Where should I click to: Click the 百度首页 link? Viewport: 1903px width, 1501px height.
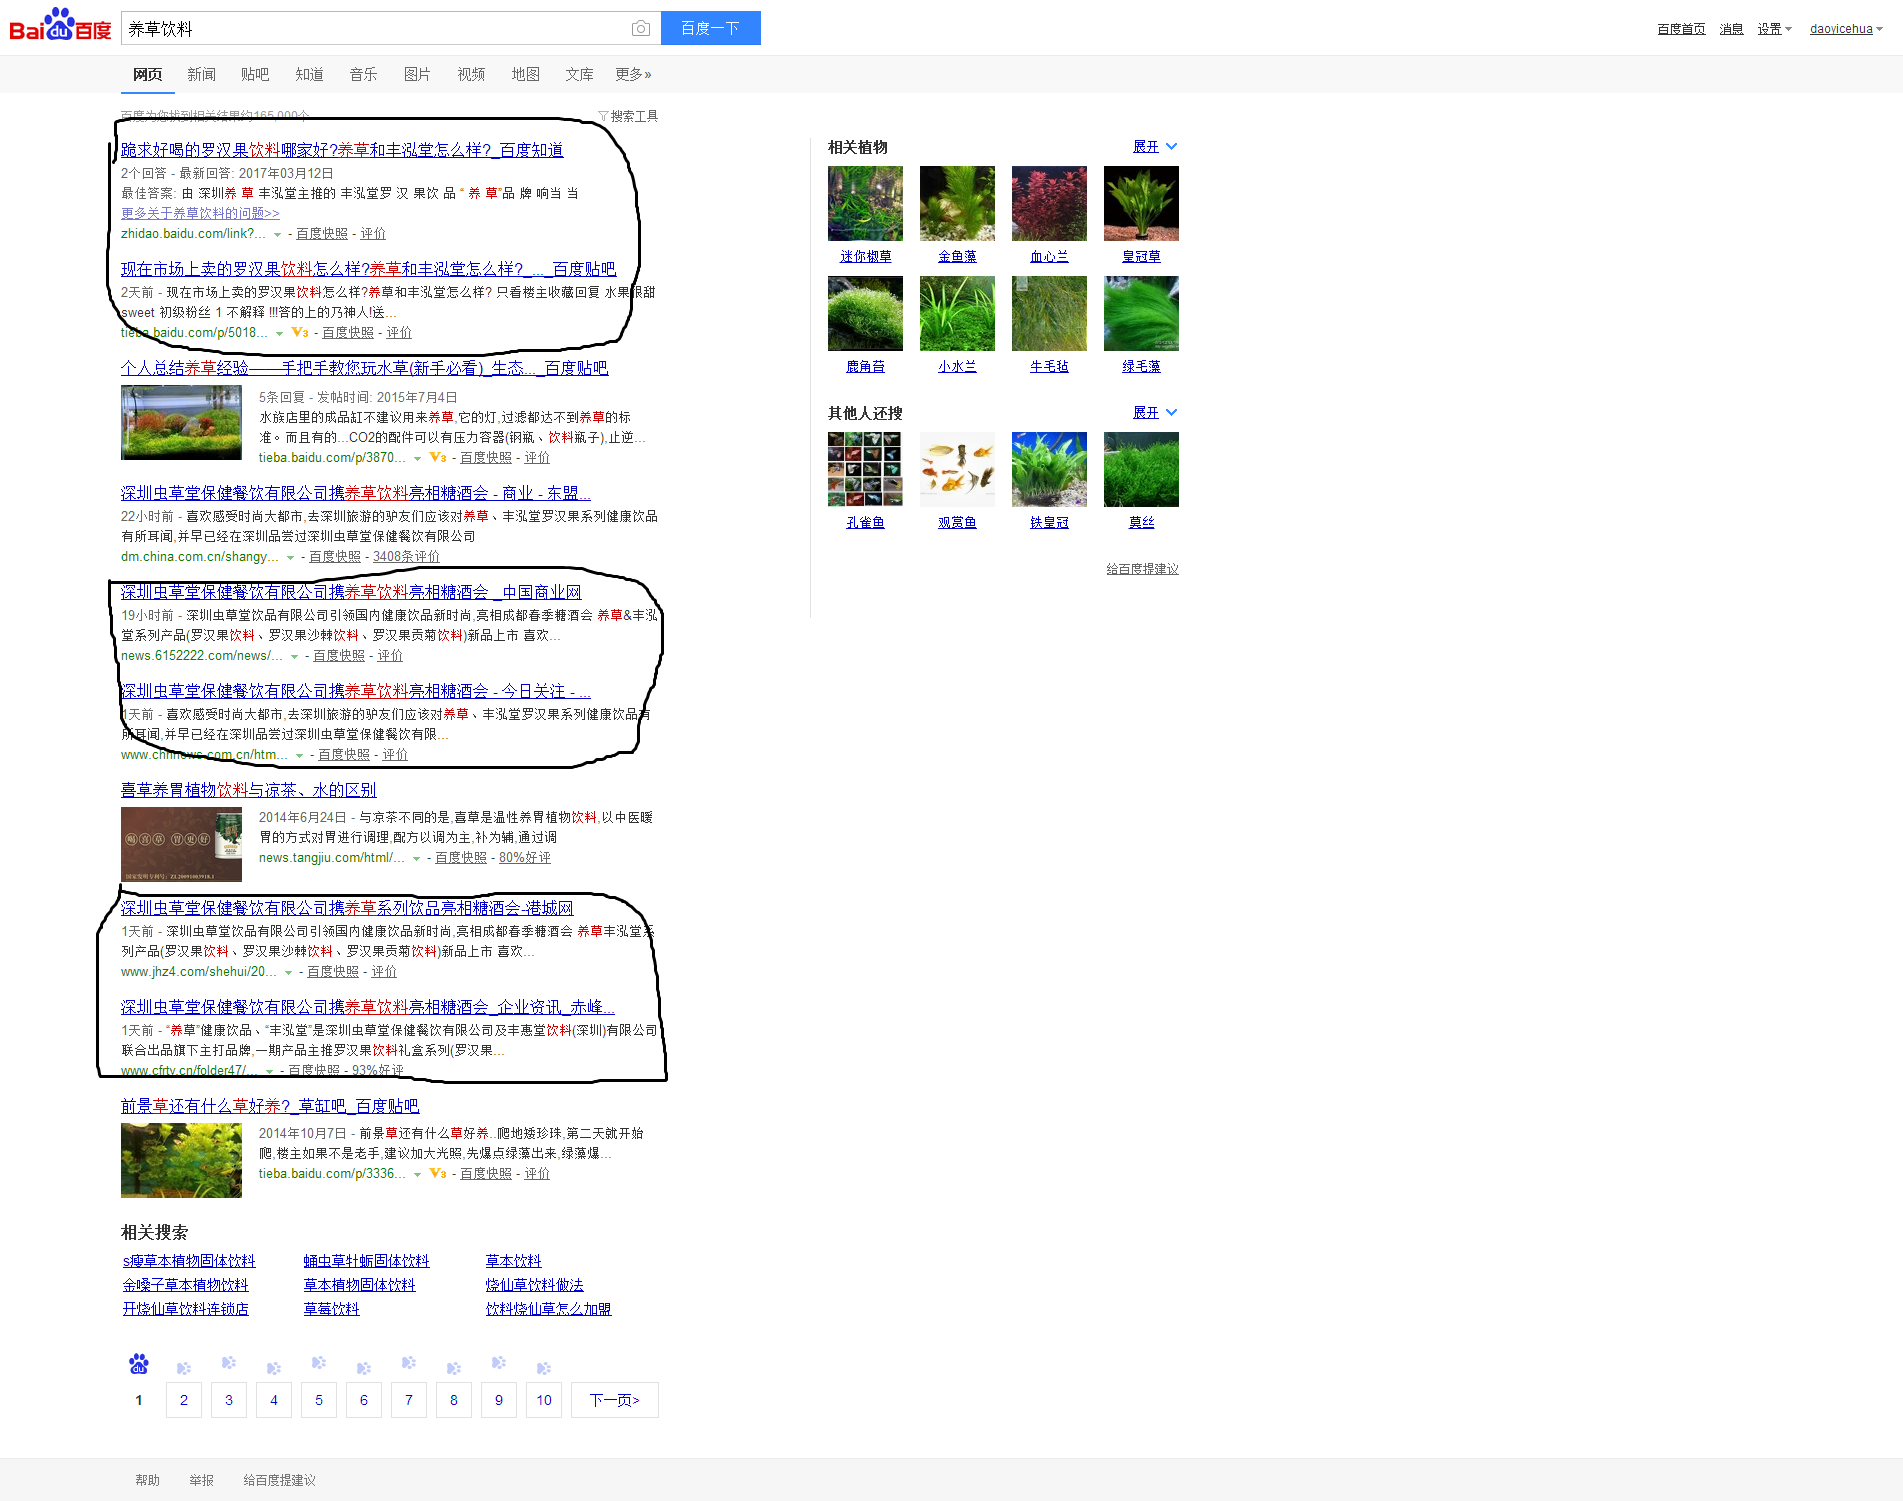1681,29
